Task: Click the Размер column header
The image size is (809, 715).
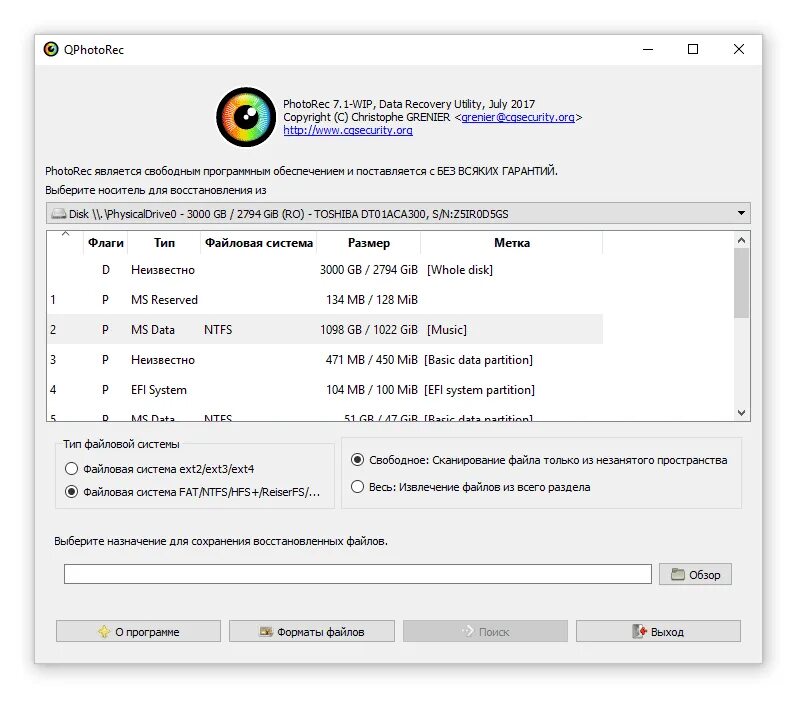Action: (x=368, y=242)
